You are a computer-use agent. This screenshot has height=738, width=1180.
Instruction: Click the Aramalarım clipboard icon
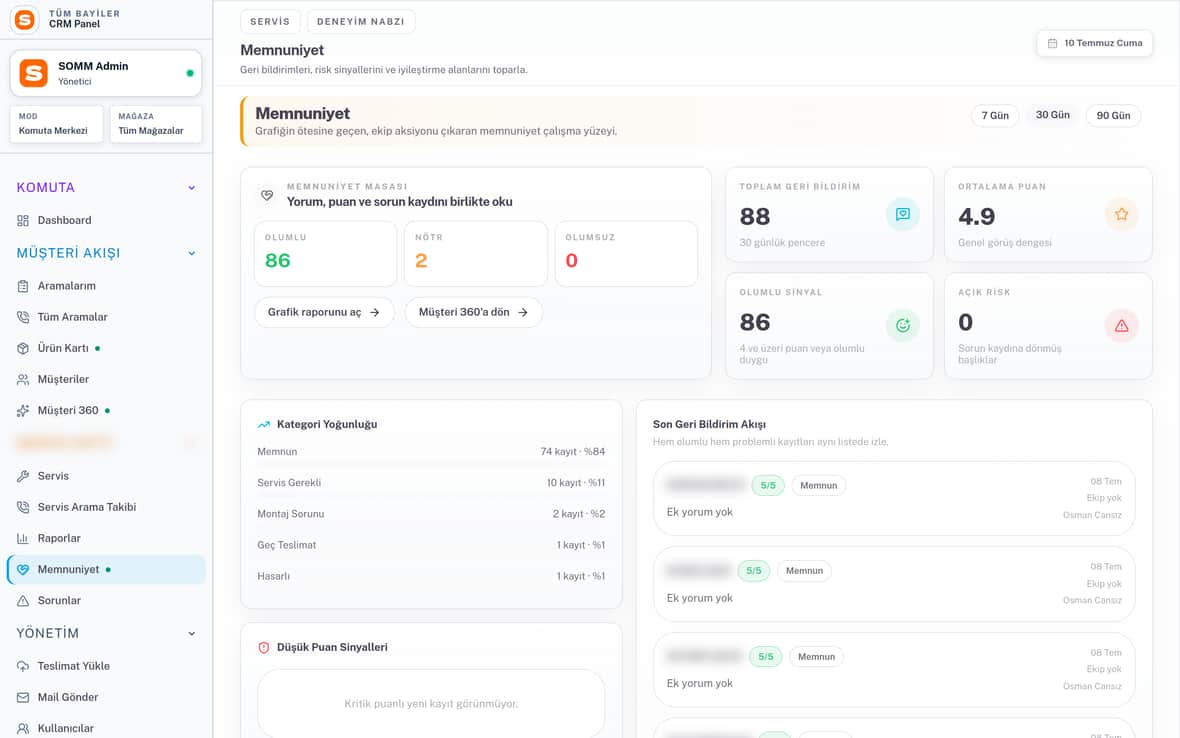click(x=23, y=286)
